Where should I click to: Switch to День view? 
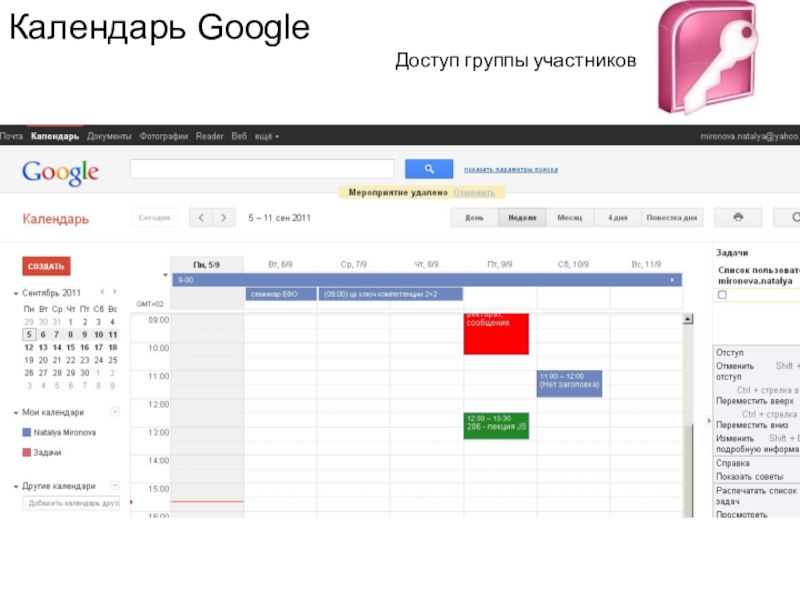point(474,217)
